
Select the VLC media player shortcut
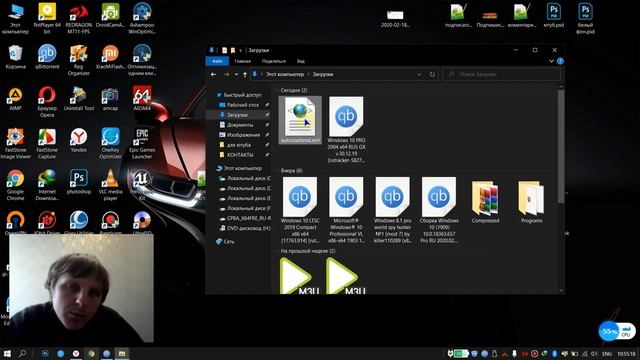110,185
